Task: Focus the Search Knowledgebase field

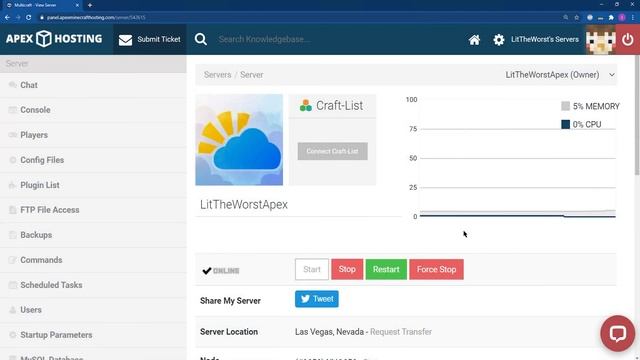Action: click(264, 39)
